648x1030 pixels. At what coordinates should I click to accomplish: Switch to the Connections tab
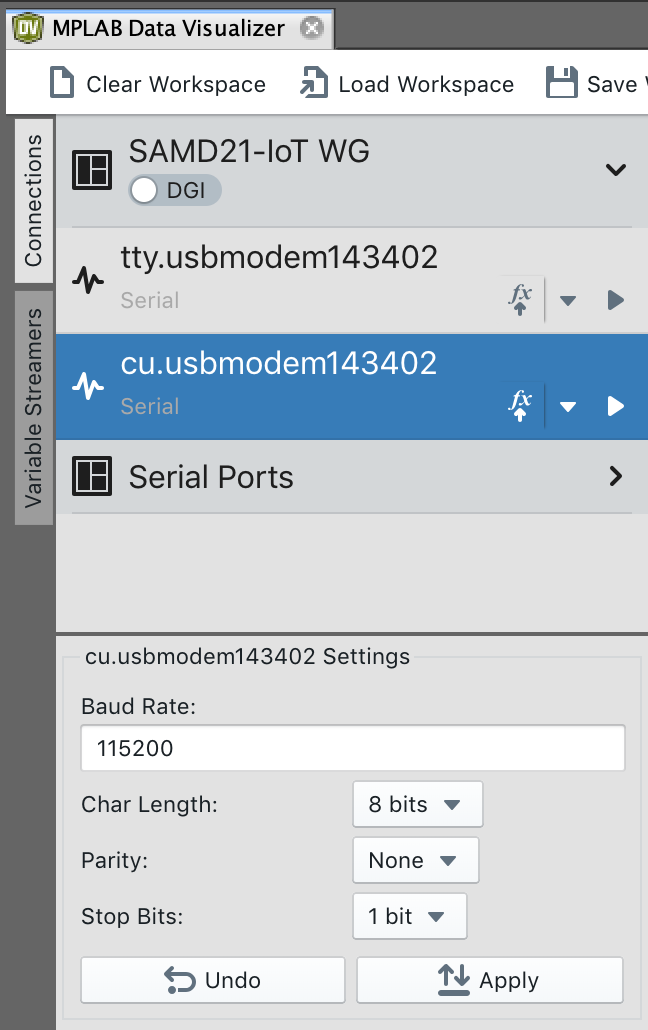pyautogui.click(x=35, y=200)
